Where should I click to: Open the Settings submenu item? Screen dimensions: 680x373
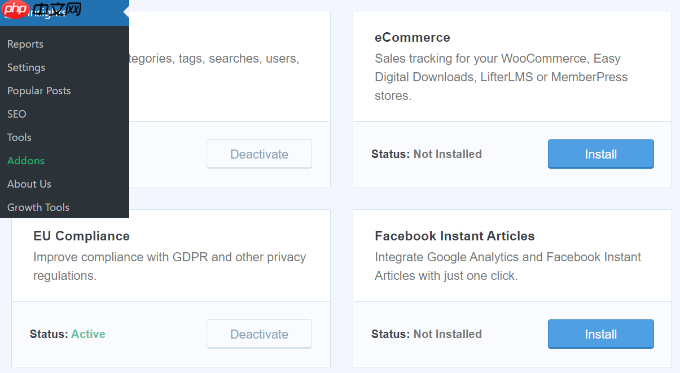click(x=26, y=68)
